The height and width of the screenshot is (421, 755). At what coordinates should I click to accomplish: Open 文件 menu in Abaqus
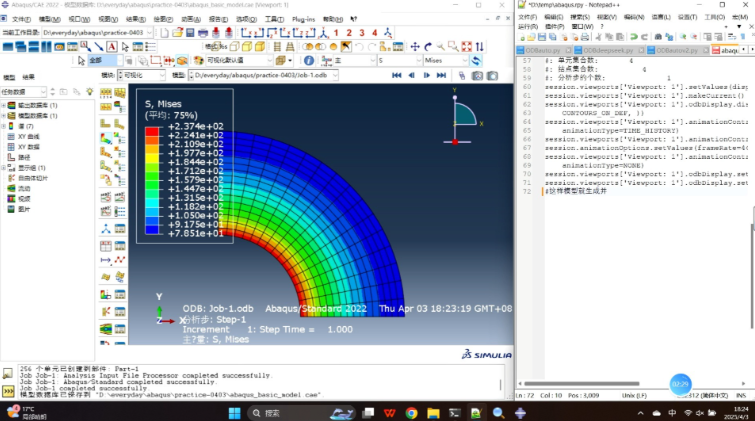pyautogui.click(x=21, y=19)
